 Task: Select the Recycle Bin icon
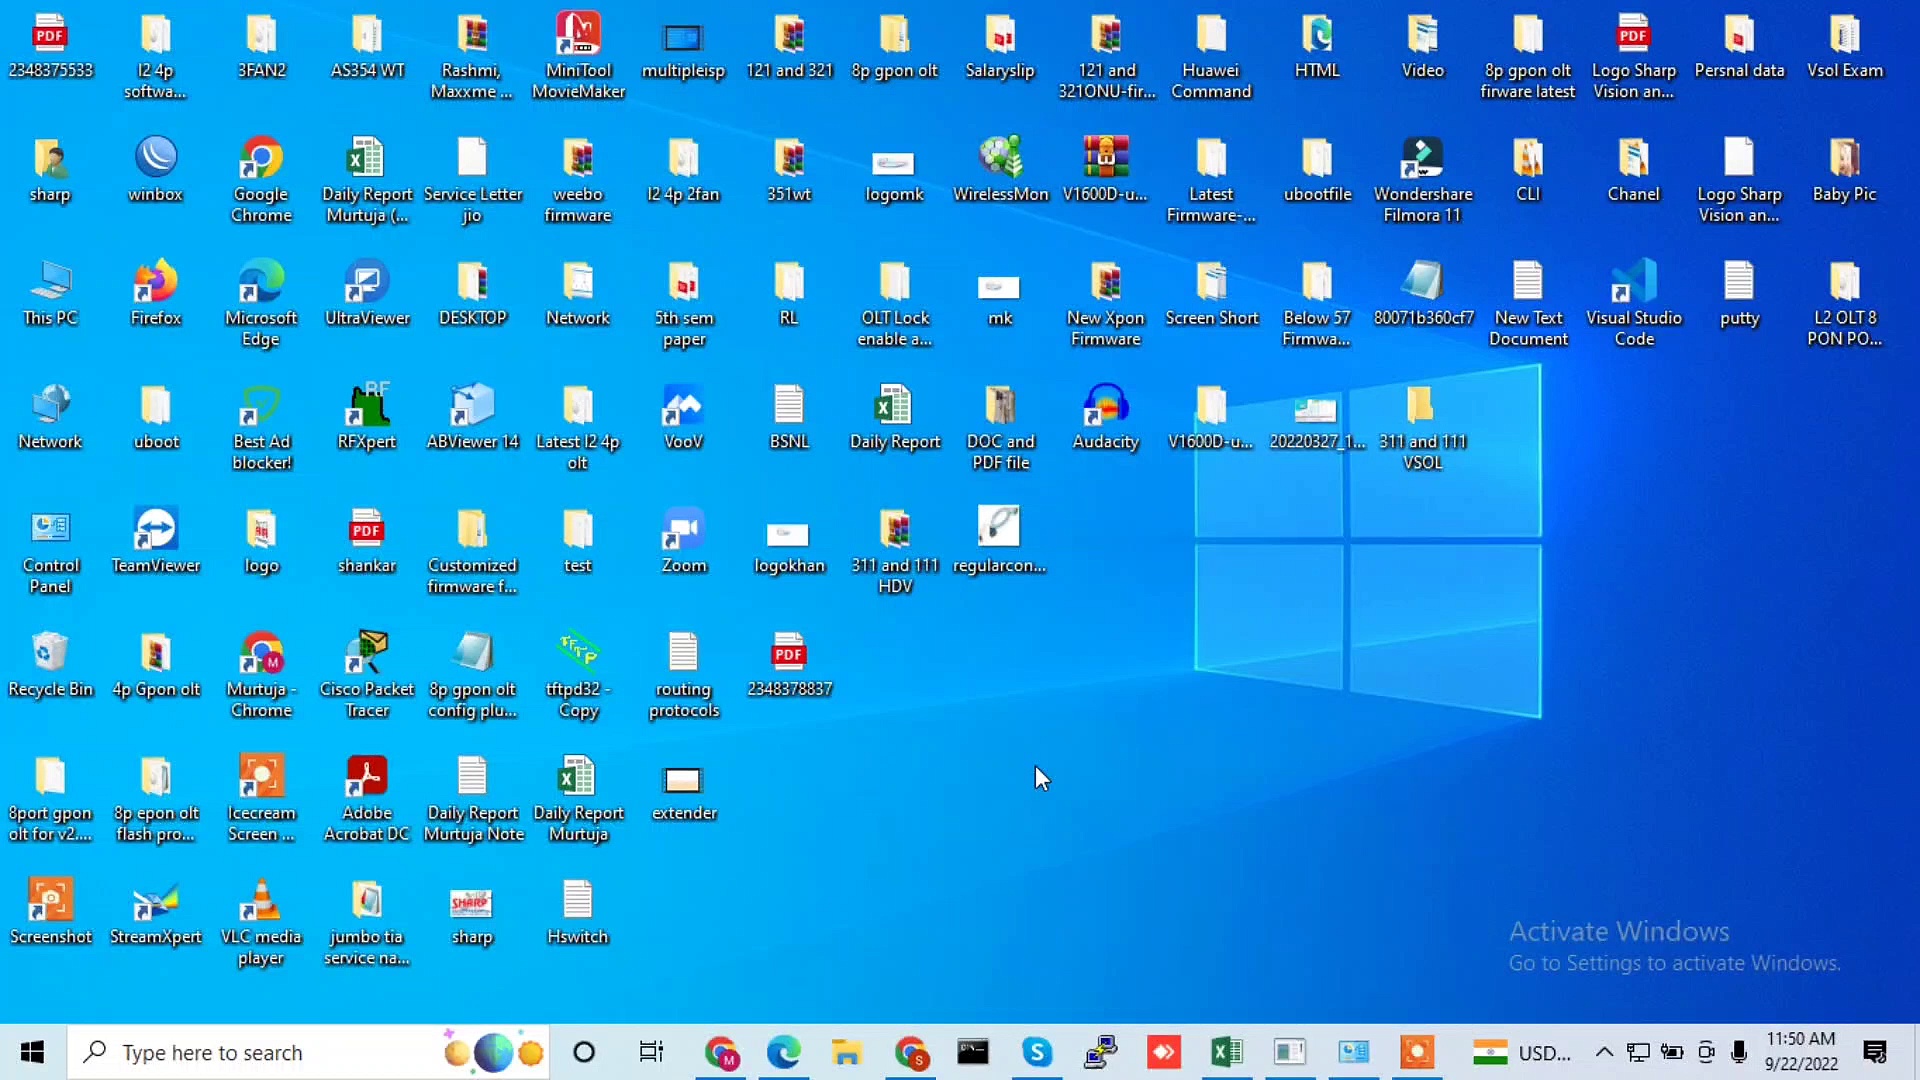point(50,655)
